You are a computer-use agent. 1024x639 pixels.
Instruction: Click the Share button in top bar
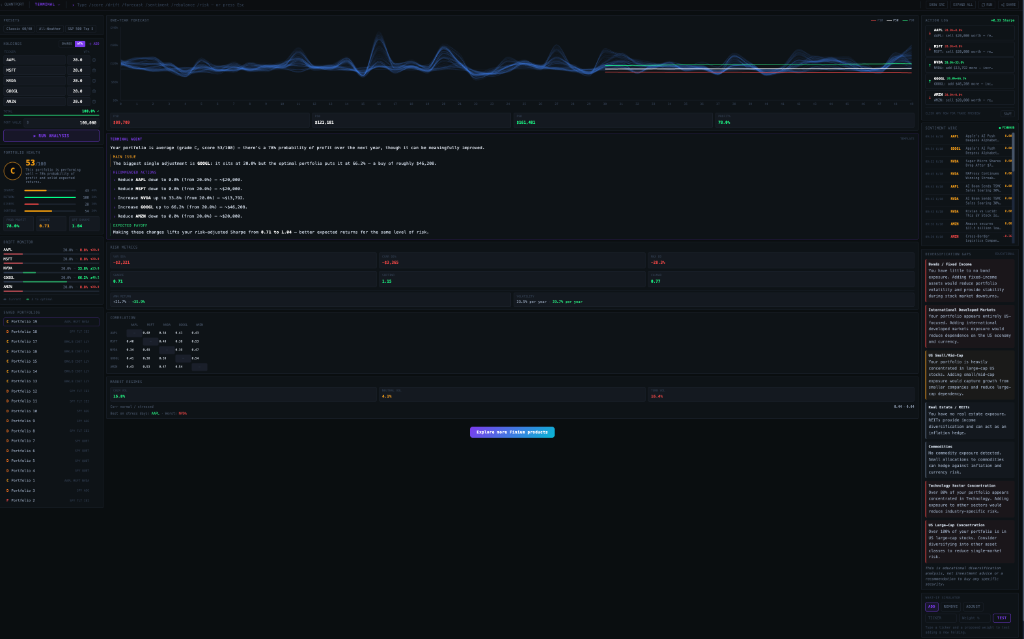[x=1009, y=5]
